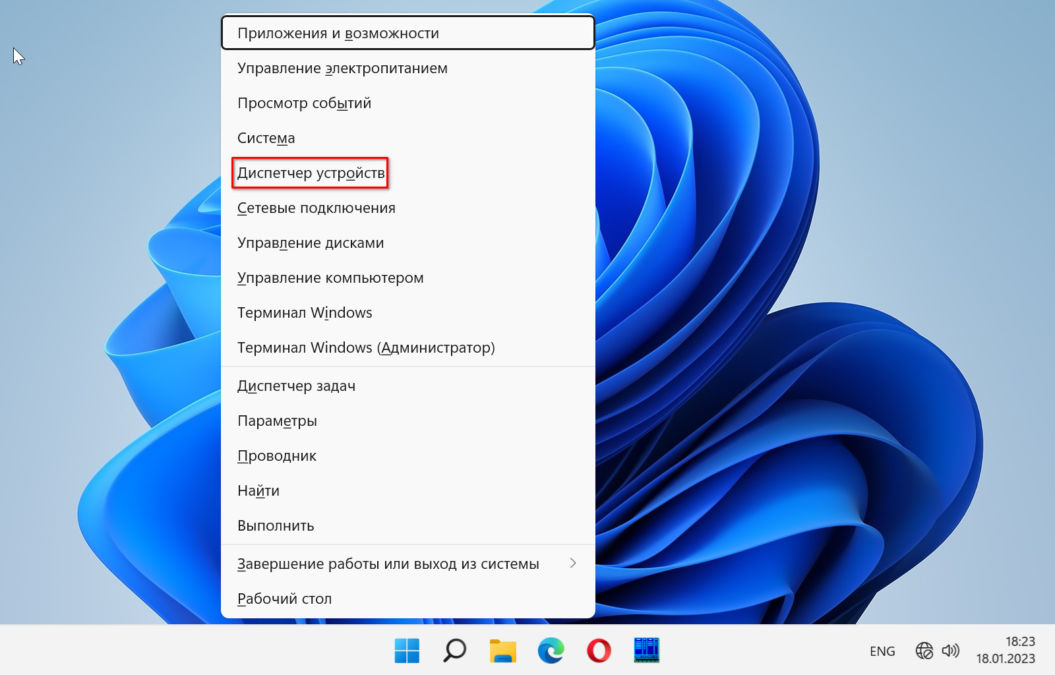Screen dimensions: 1055x675
Task: Select Диспетчер устройств
Action: coord(408,173)
